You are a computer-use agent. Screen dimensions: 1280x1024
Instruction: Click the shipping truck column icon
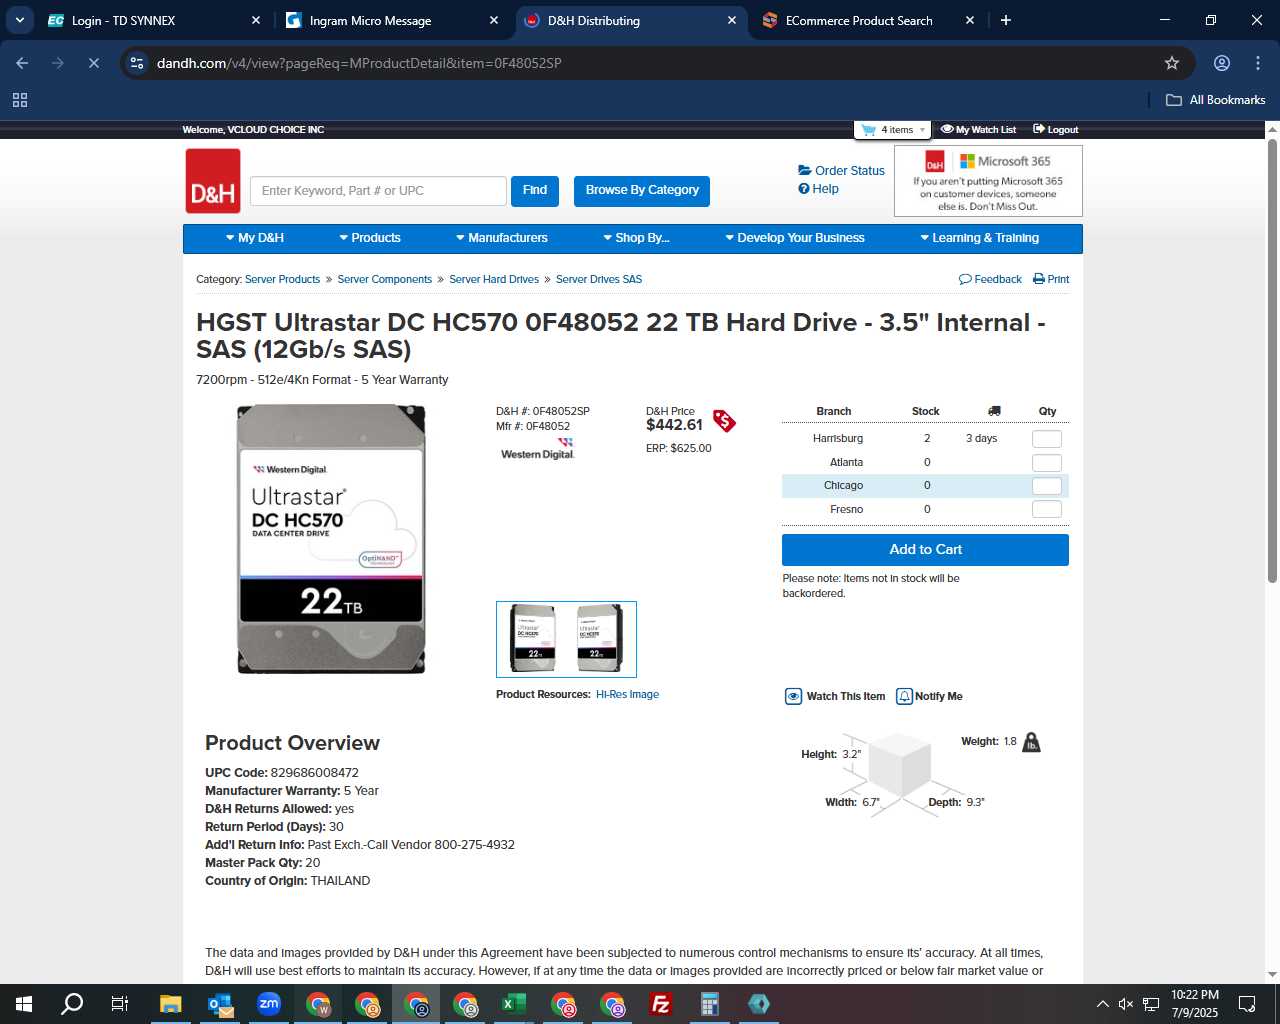pyautogui.click(x=994, y=411)
